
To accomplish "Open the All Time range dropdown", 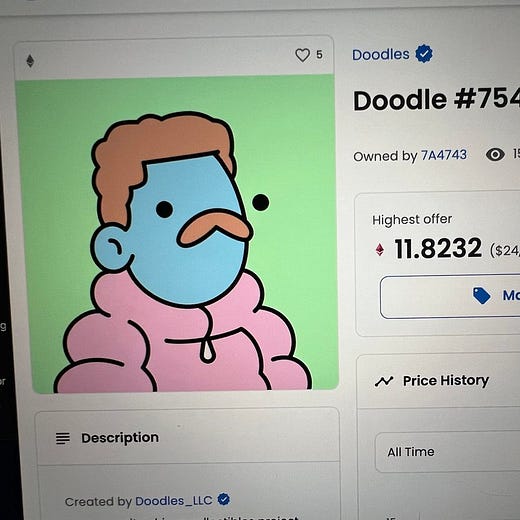I will tap(448, 452).
